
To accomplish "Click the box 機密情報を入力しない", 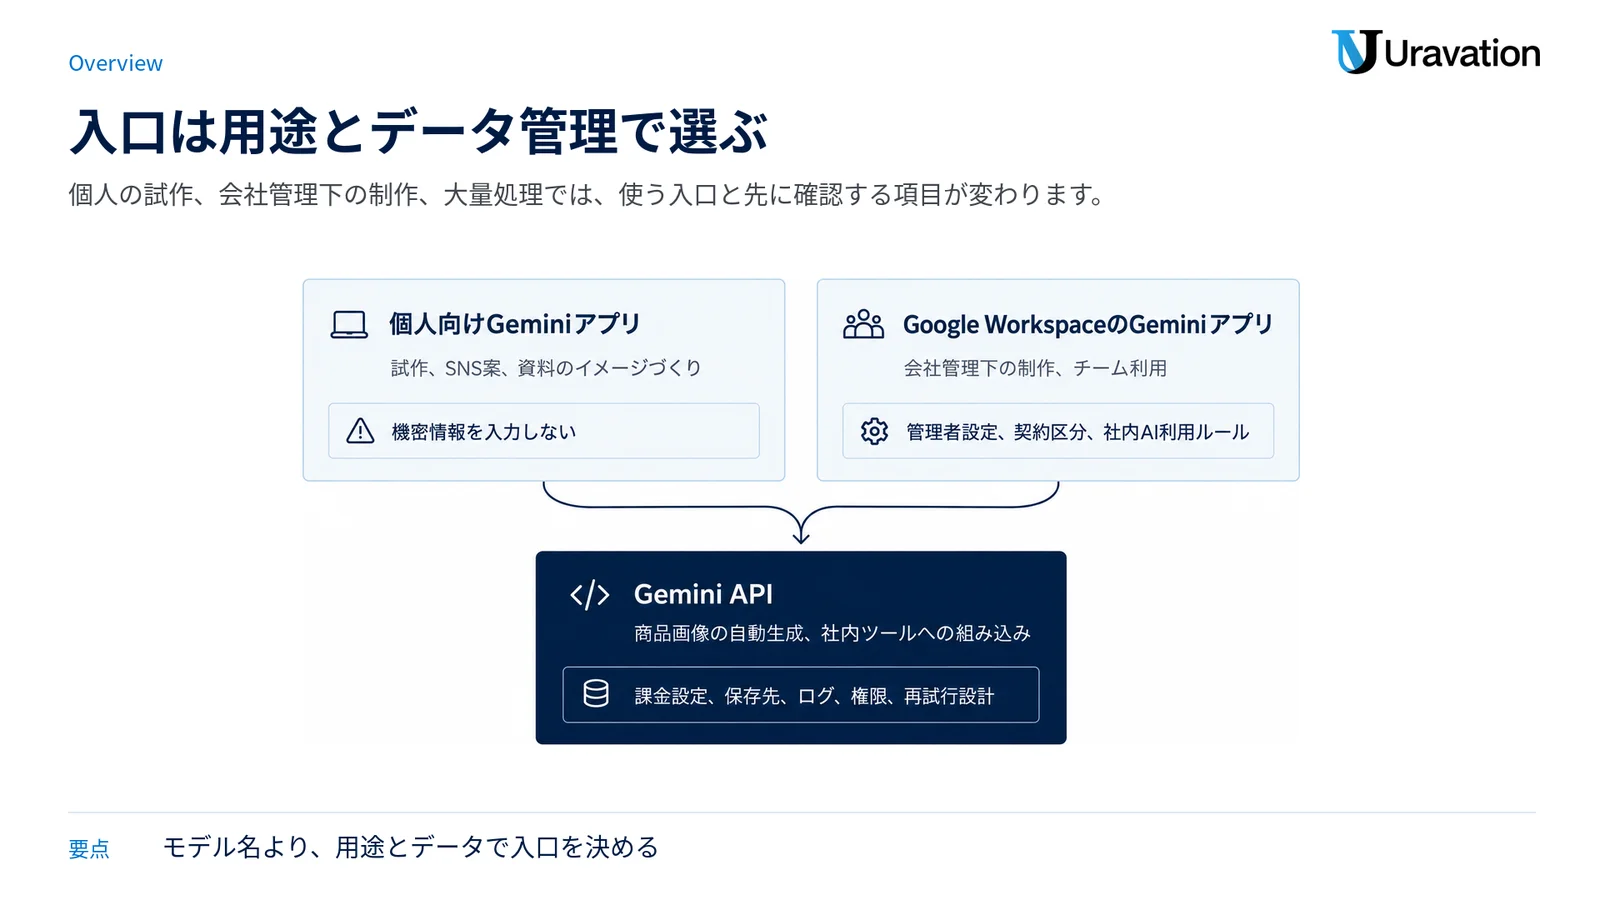I will click(544, 431).
